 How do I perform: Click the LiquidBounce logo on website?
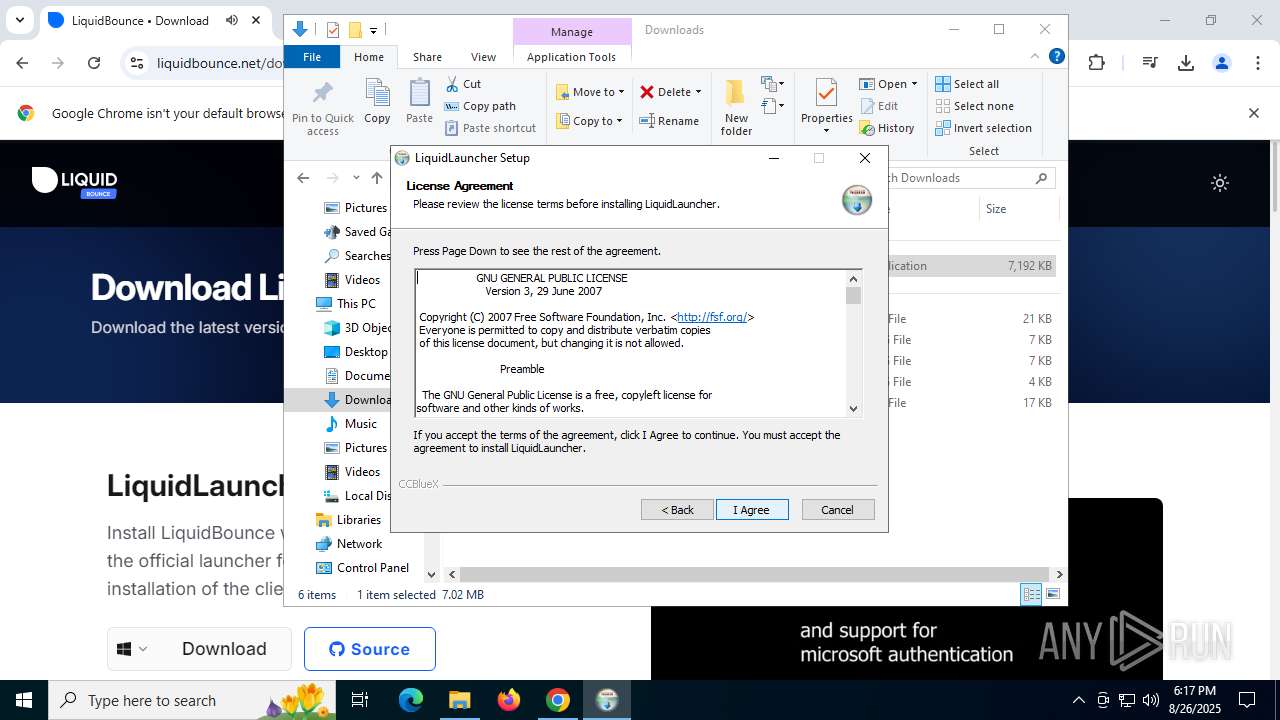75,182
